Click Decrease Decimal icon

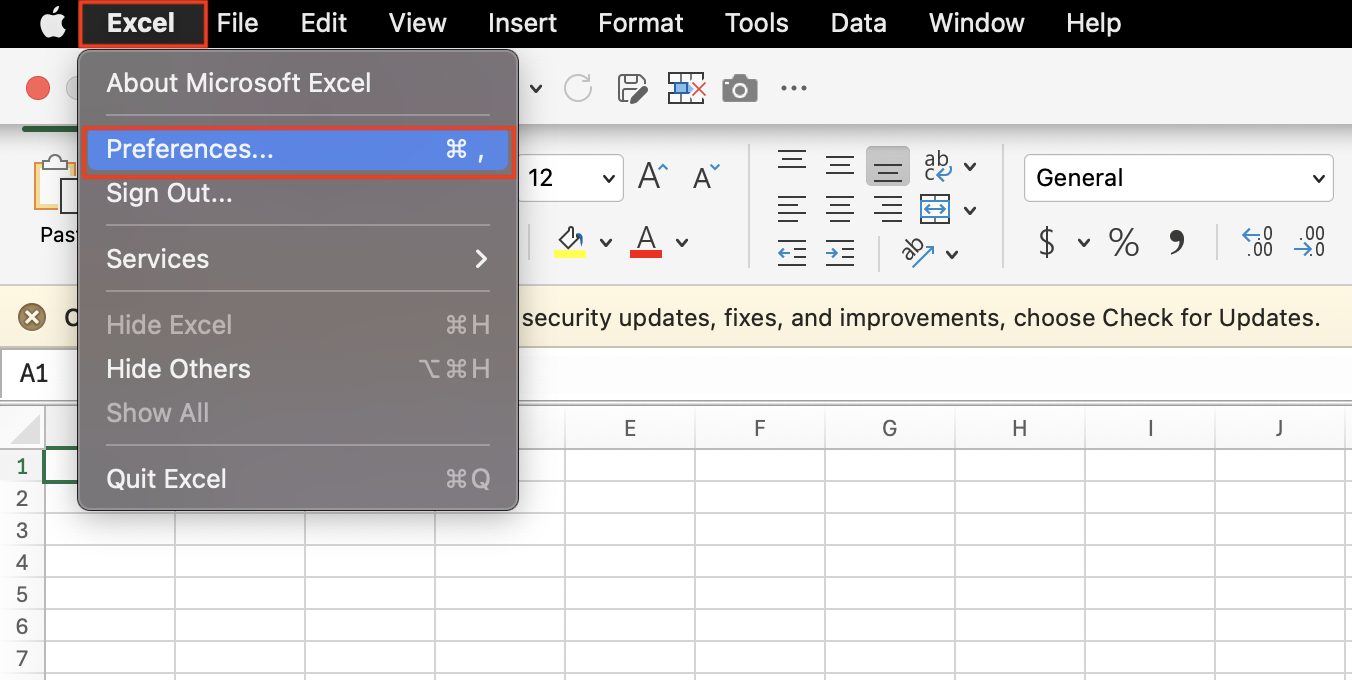(x=1309, y=241)
